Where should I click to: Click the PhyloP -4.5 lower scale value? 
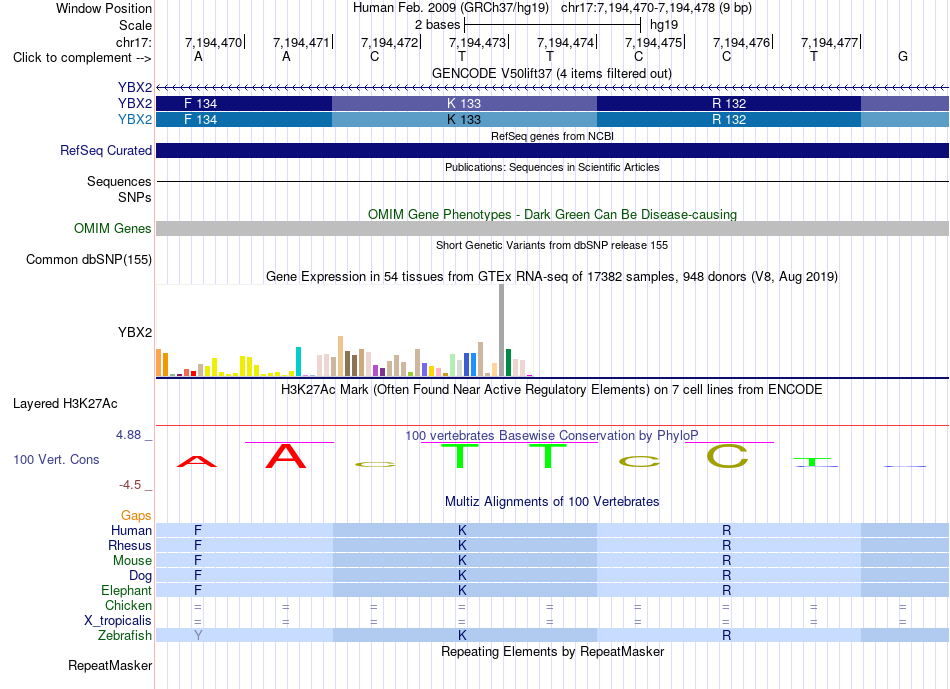click(x=130, y=485)
